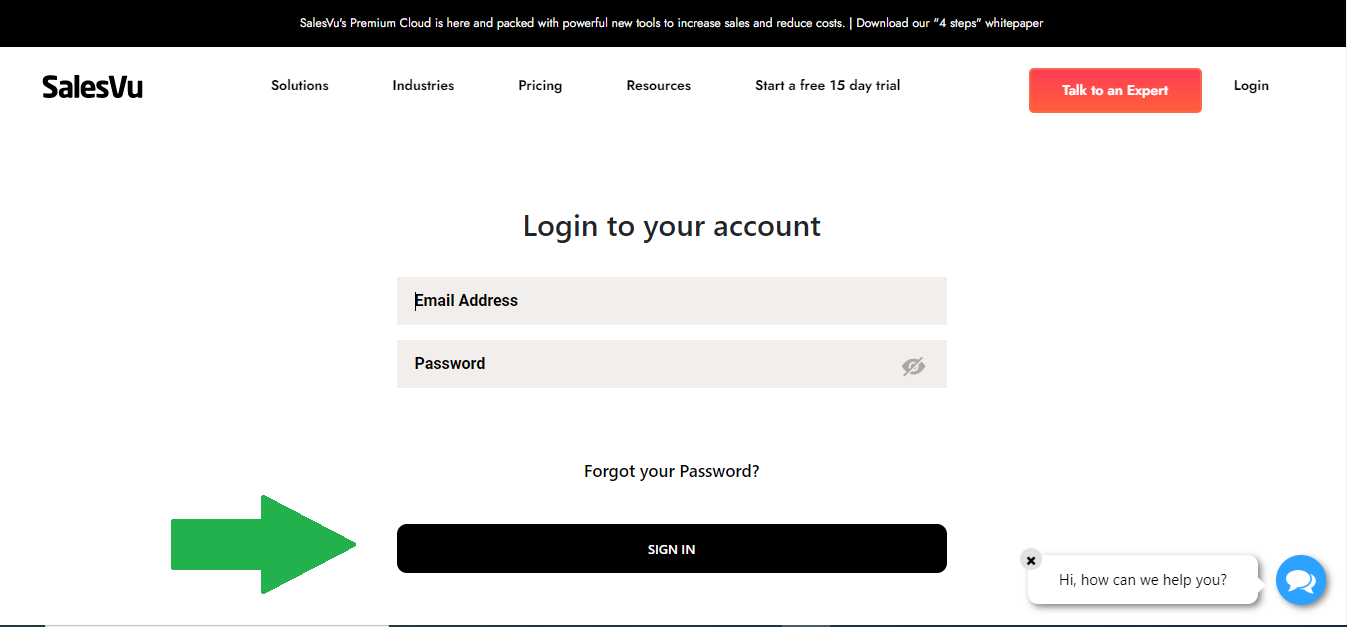This screenshot has height=627, width=1347.
Task: Download the "4 steps" whitepaper
Action: click(x=950, y=23)
